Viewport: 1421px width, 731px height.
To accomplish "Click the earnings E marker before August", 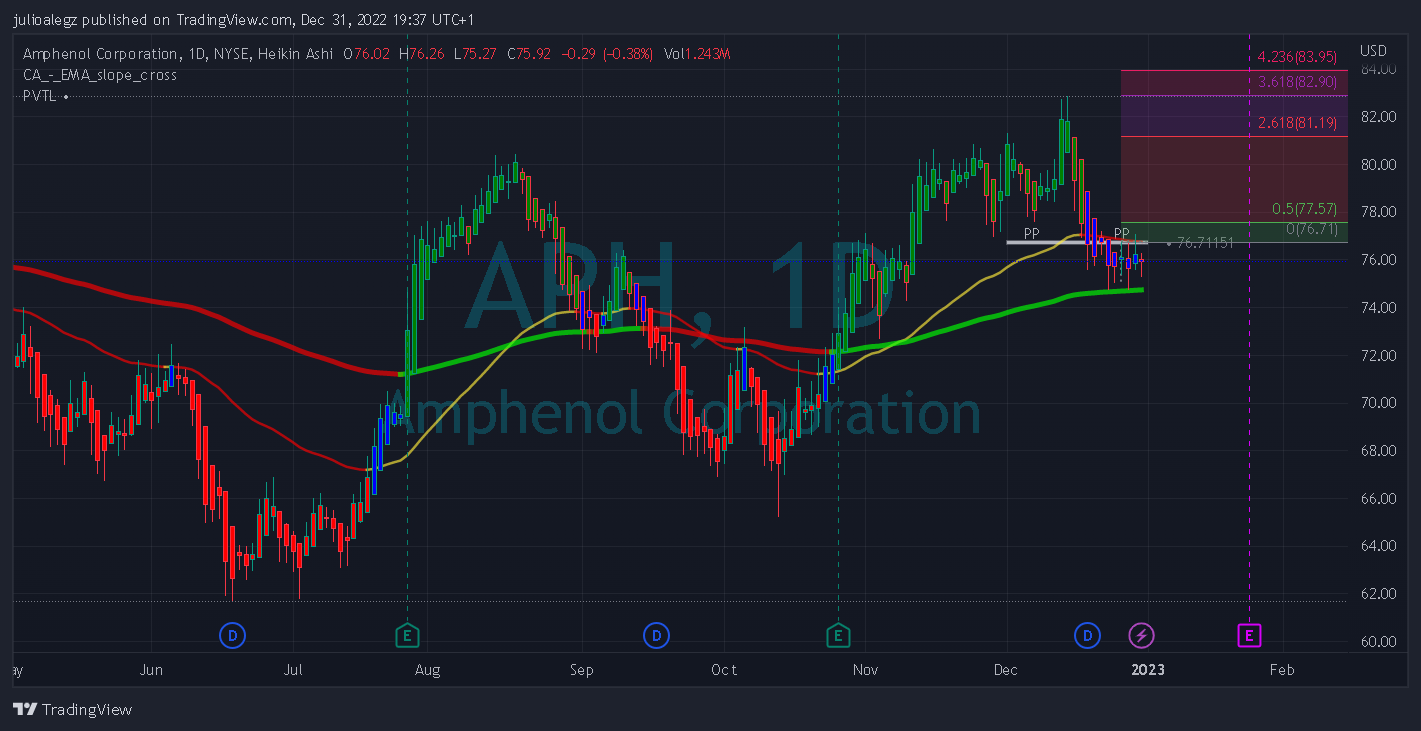I will point(407,635).
